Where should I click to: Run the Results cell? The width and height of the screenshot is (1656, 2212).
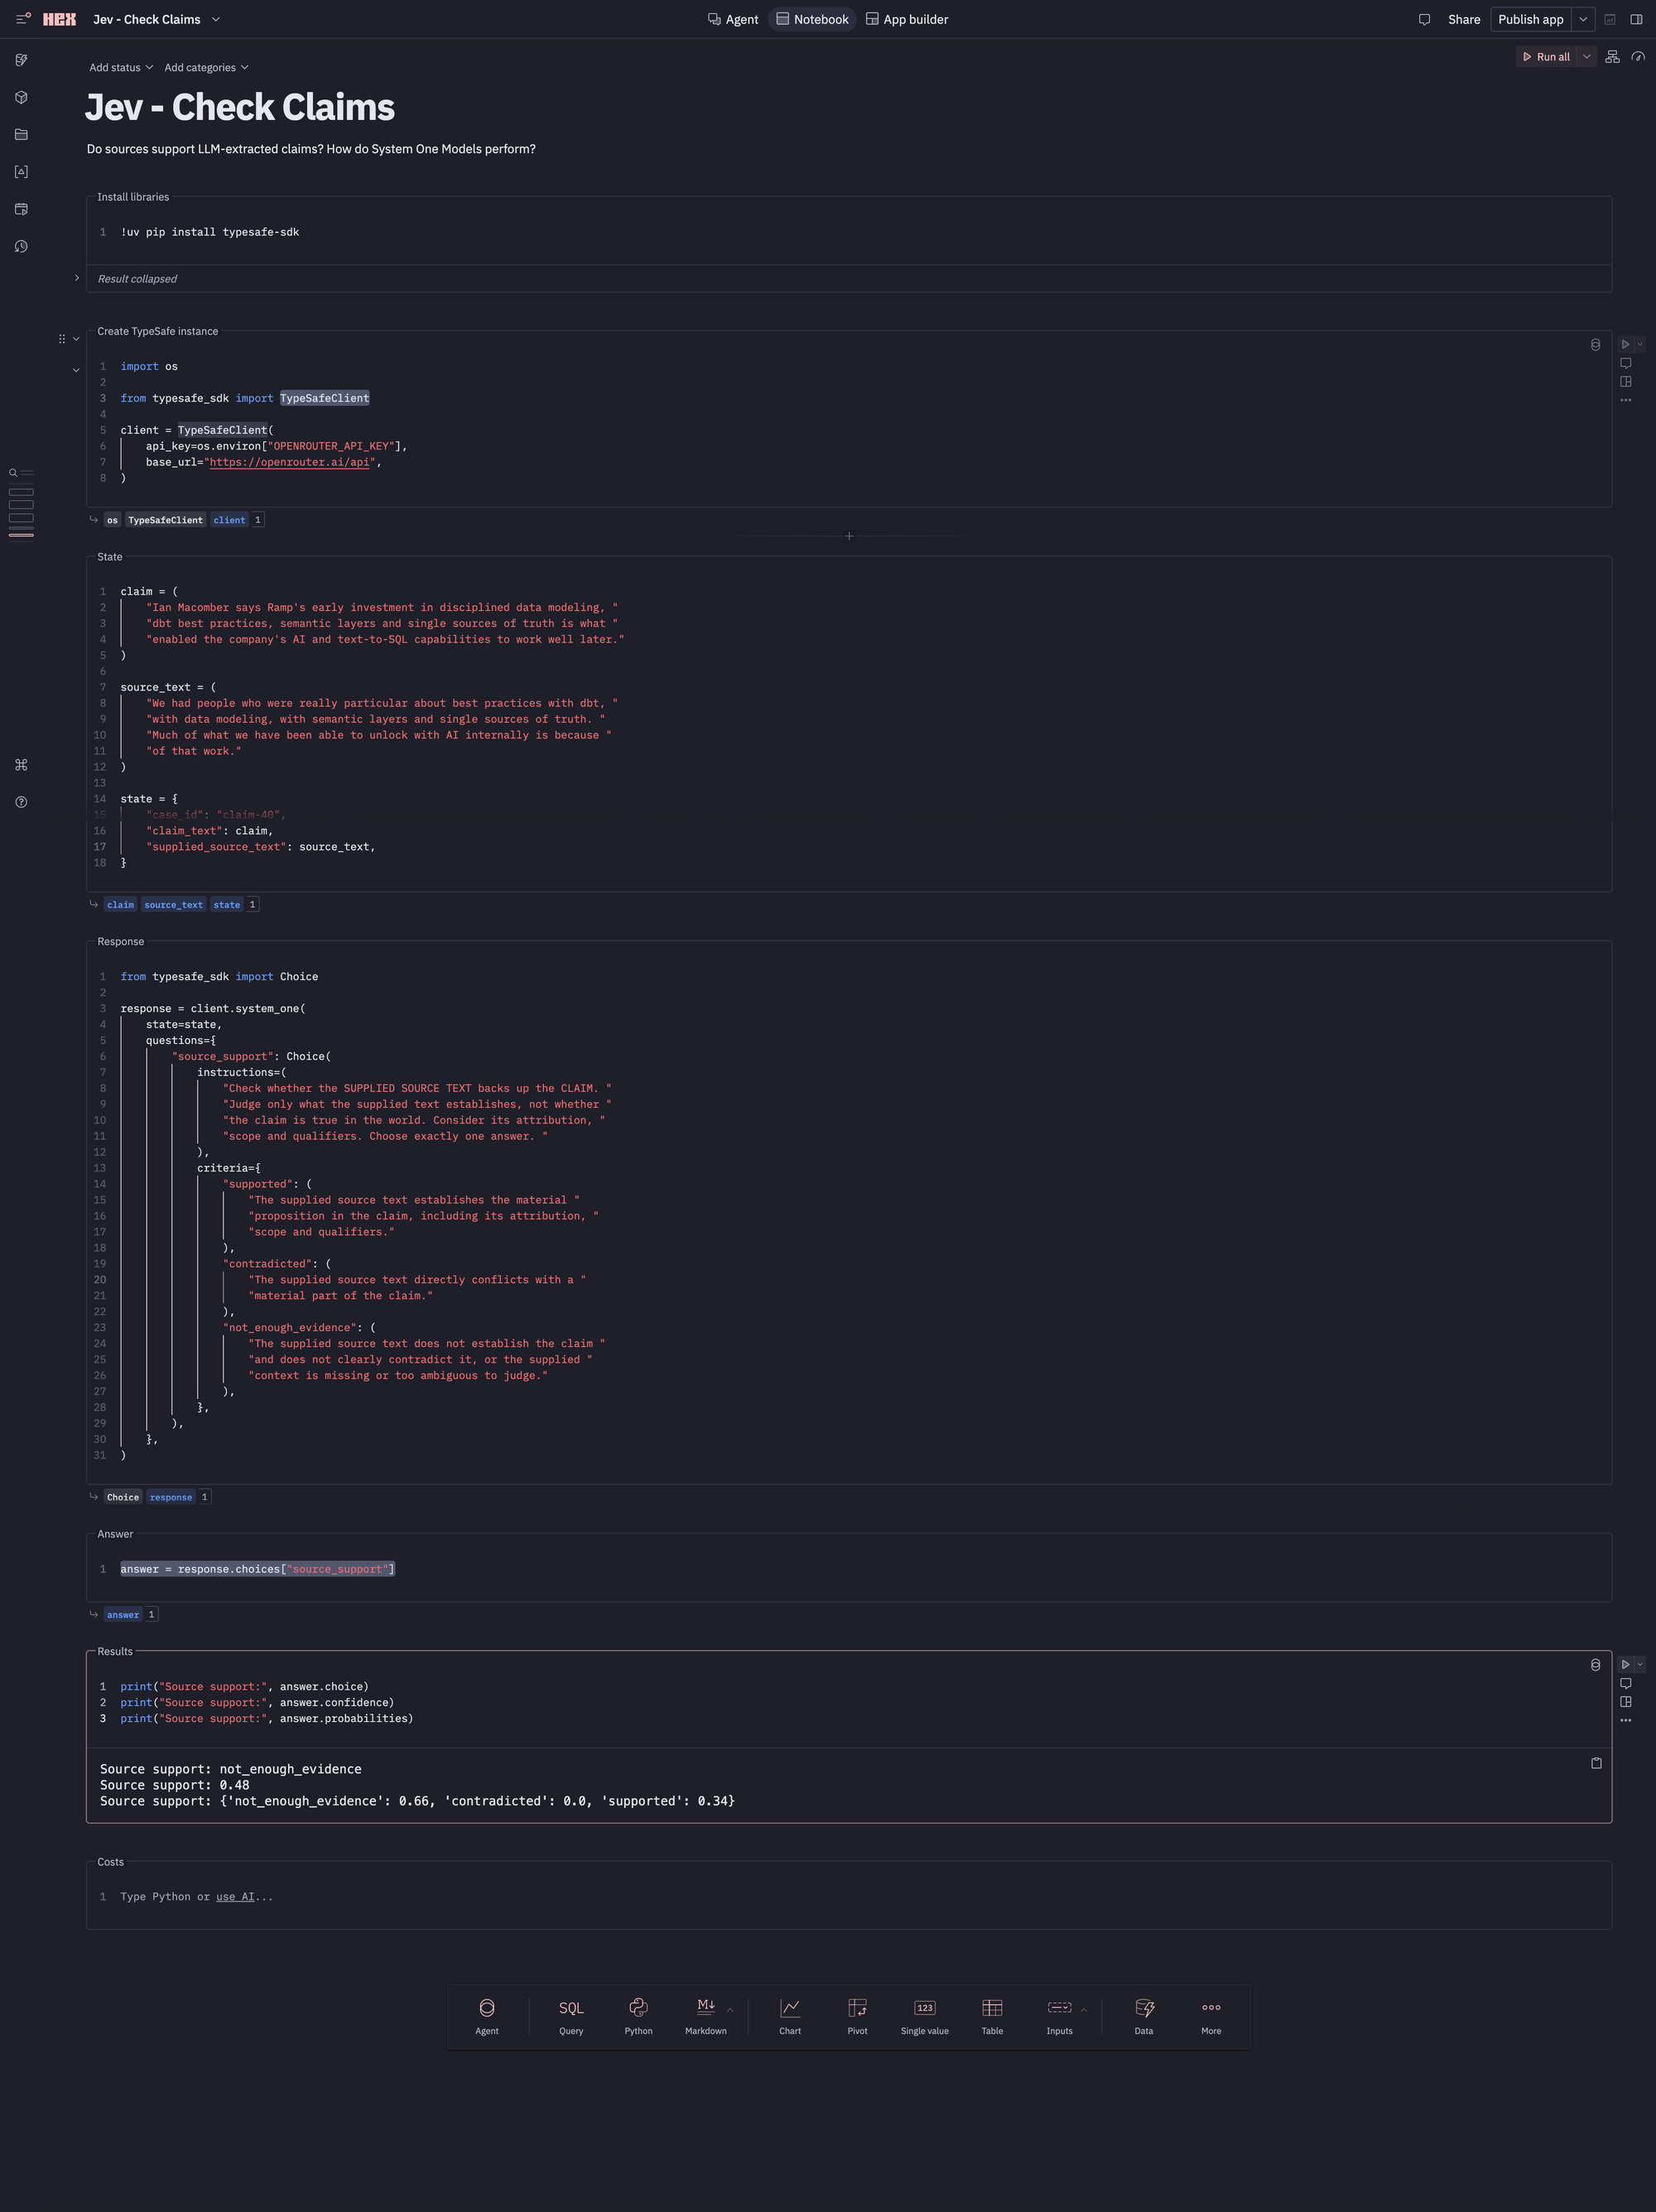point(1625,1664)
